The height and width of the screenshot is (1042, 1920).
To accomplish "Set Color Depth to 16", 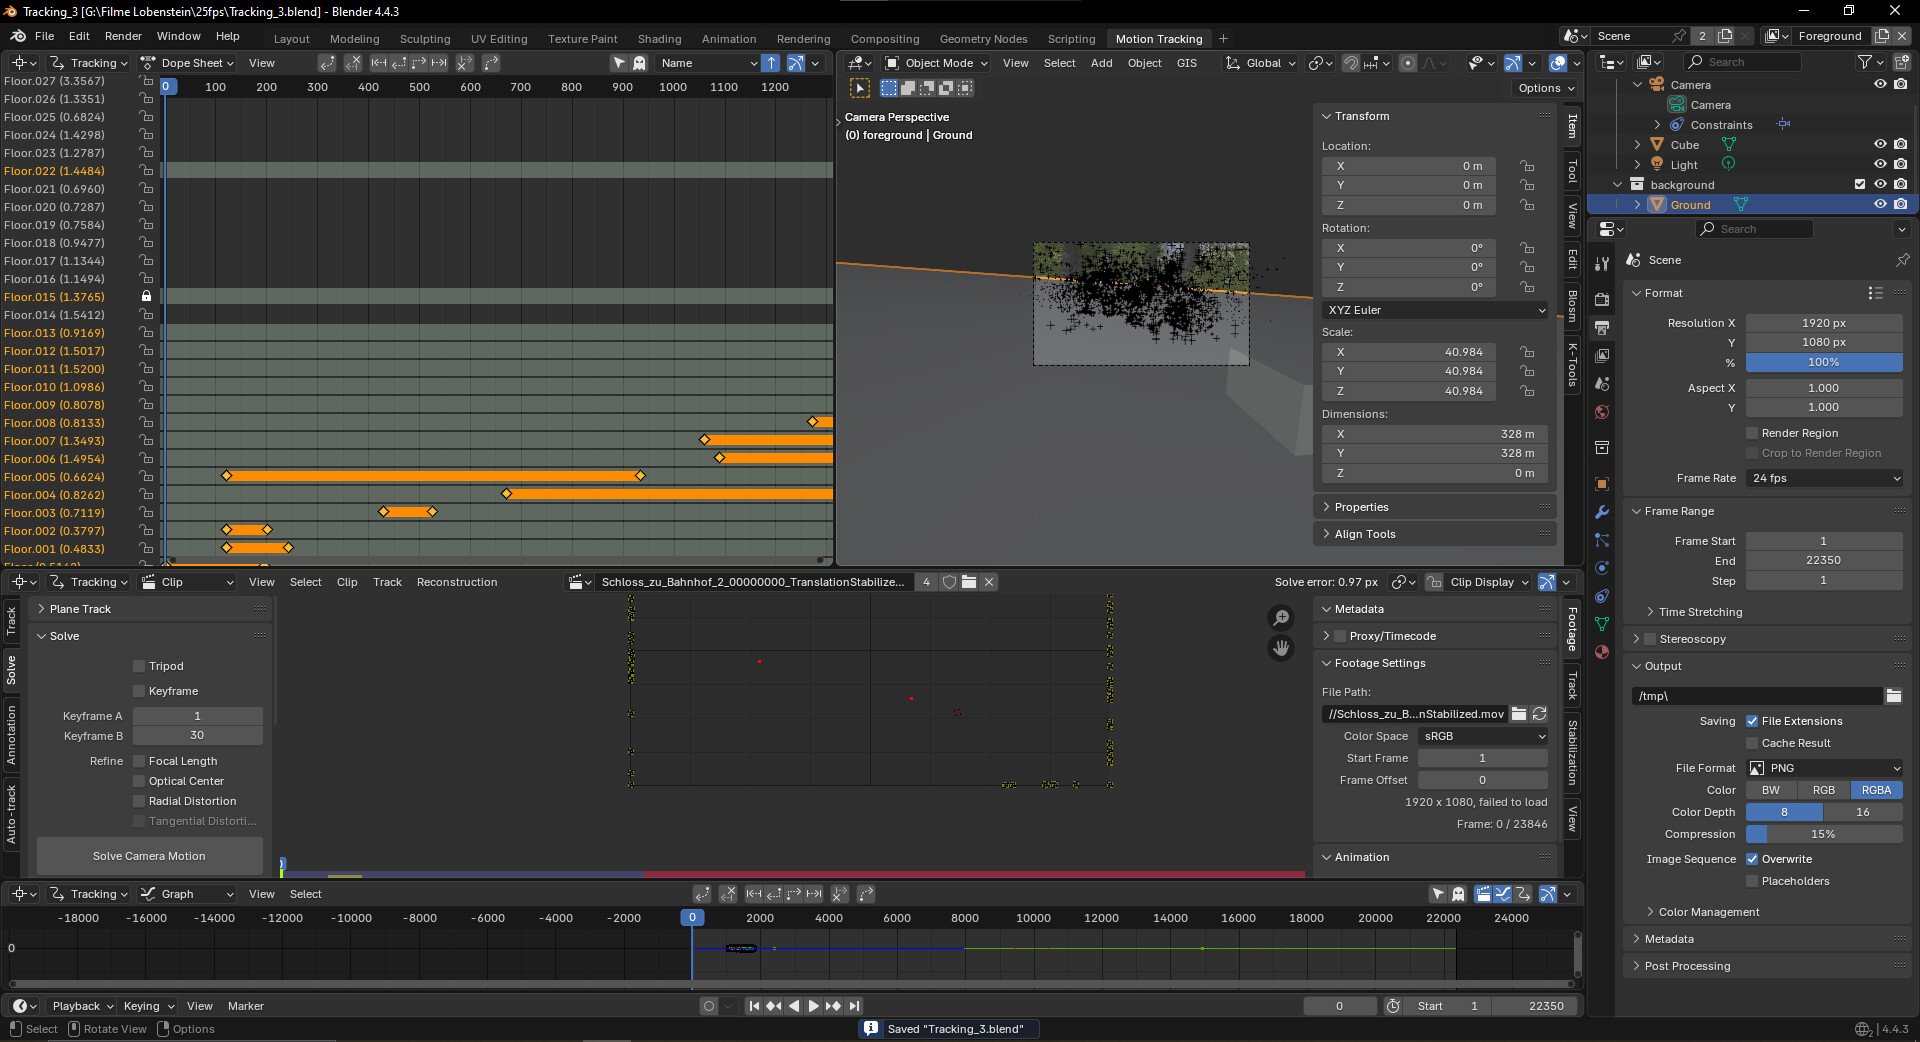I will click(1863, 812).
